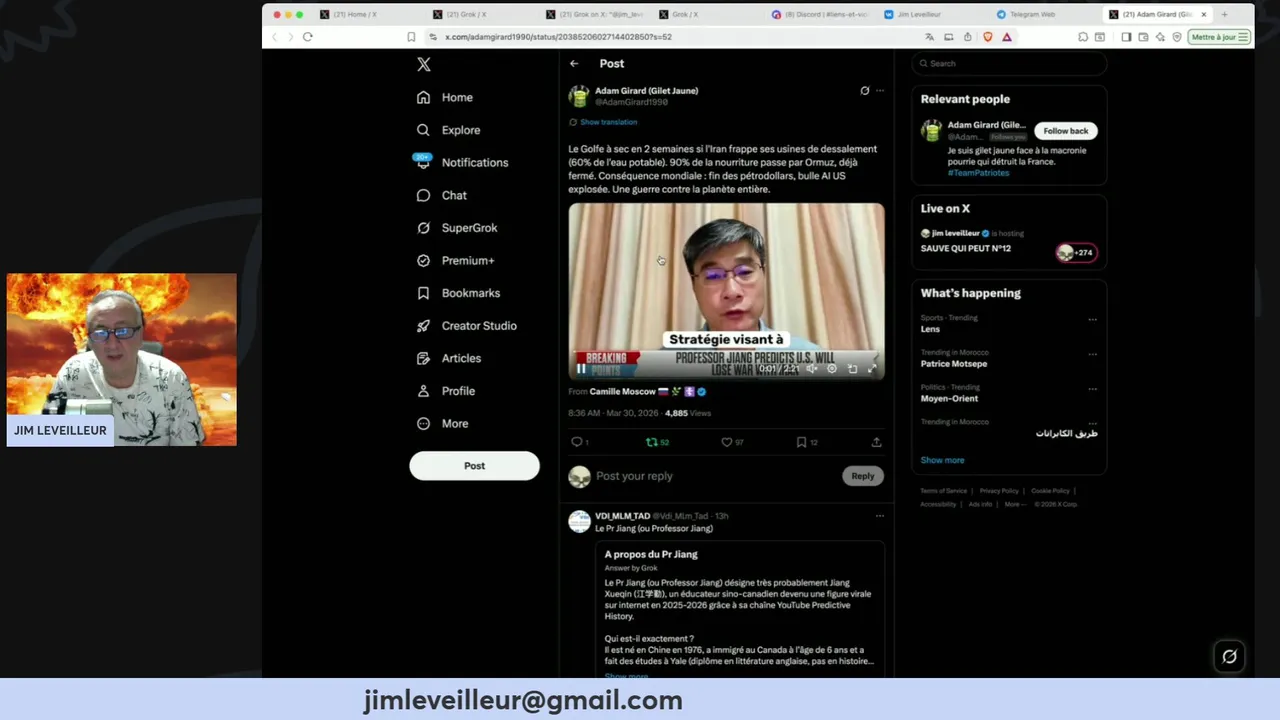Pause the video player
This screenshot has width=1280, height=720.
[581, 368]
